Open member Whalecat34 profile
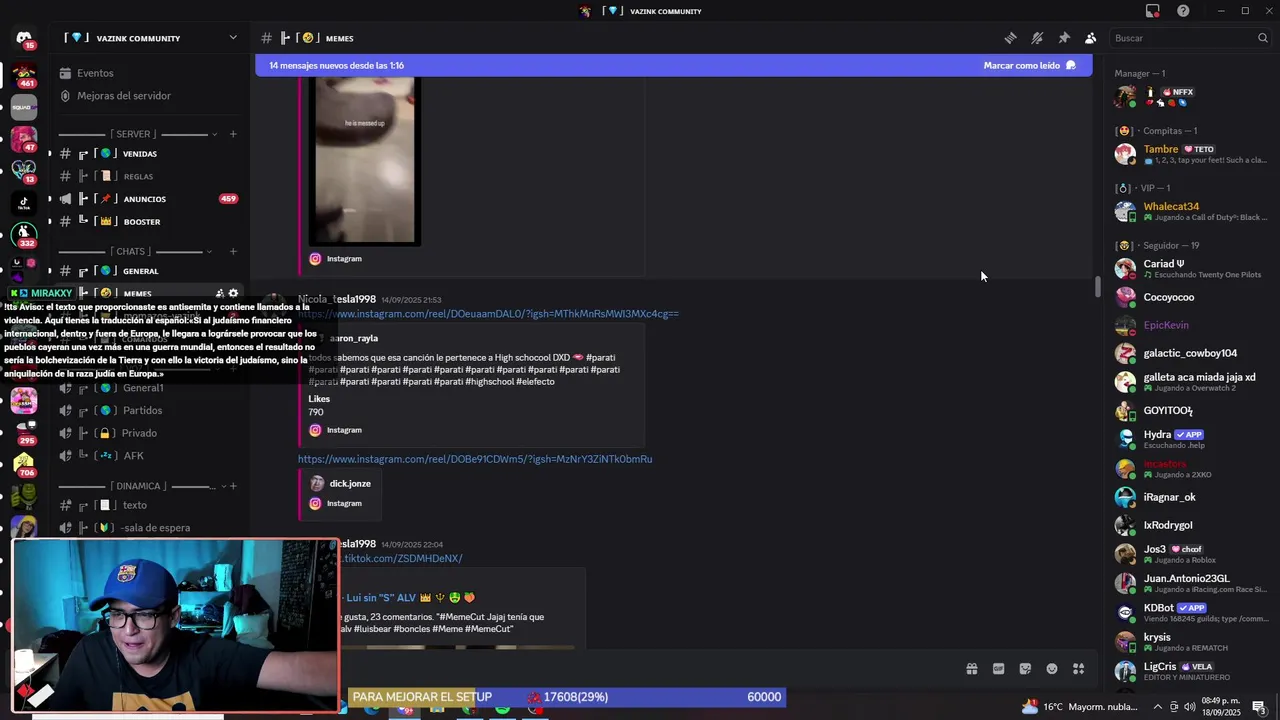The height and width of the screenshot is (720, 1280). (x=1191, y=211)
